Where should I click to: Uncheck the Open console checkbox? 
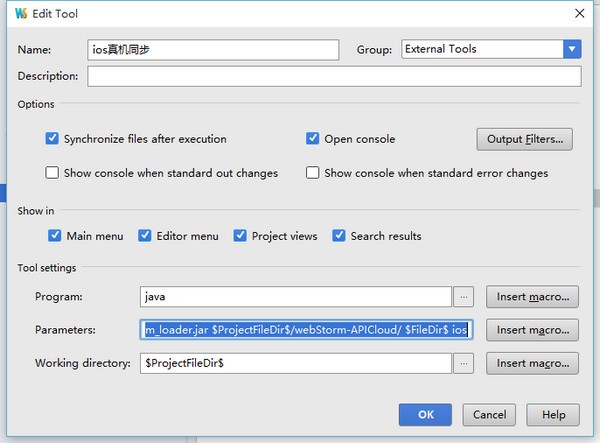coord(312,138)
